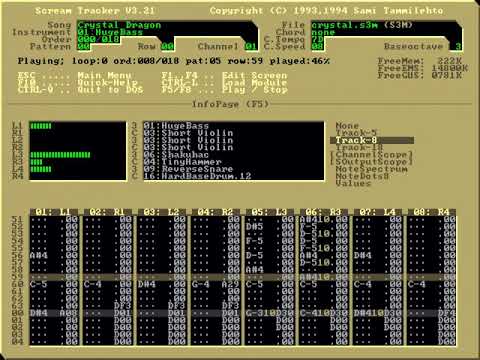Click the 03: L2 track header
This screenshot has height=360, width=480.
click(162, 212)
